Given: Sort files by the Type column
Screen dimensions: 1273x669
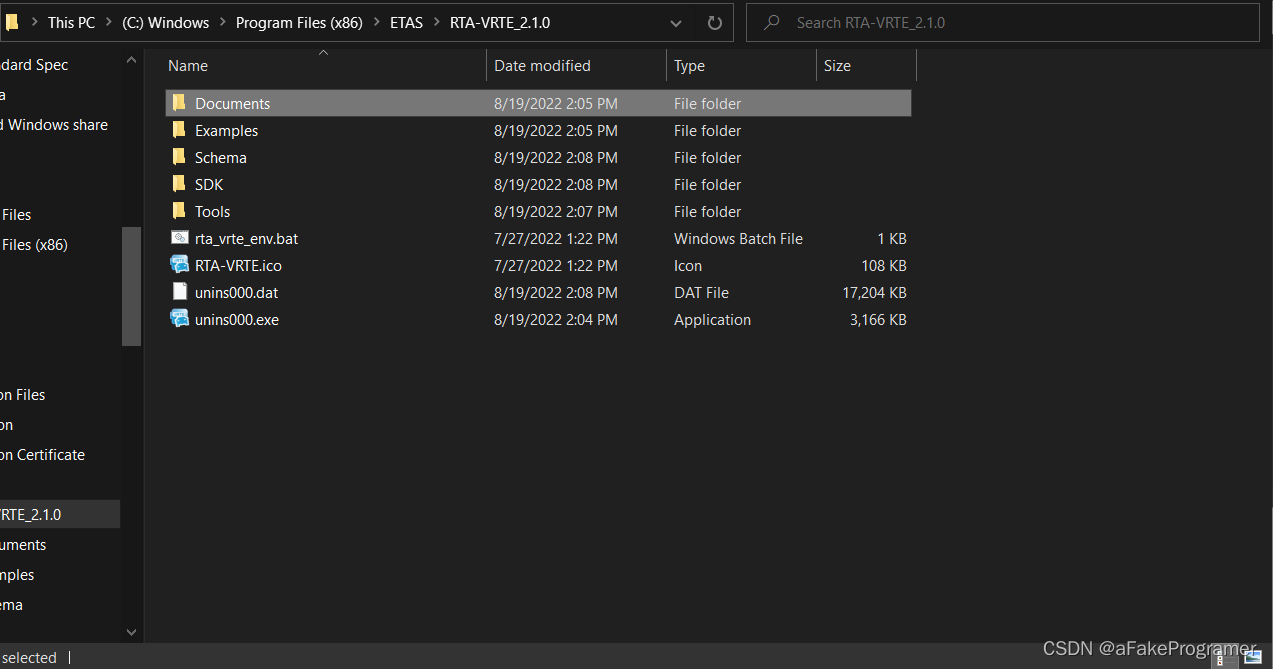Looking at the screenshot, I should pos(741,65).
